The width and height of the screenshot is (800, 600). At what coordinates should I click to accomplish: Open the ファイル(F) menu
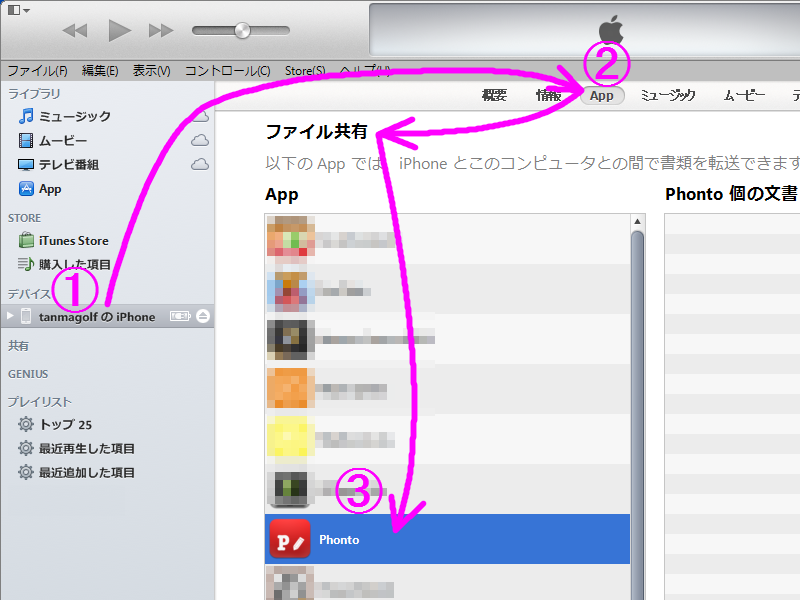tap(38, 70)
